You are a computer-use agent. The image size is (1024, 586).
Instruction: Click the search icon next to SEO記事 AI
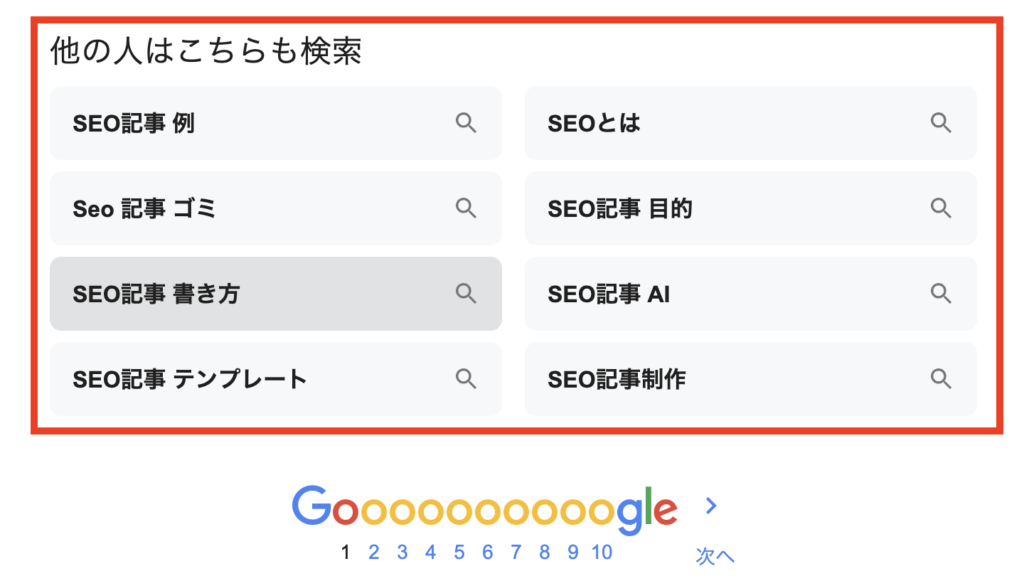[941, 293]
